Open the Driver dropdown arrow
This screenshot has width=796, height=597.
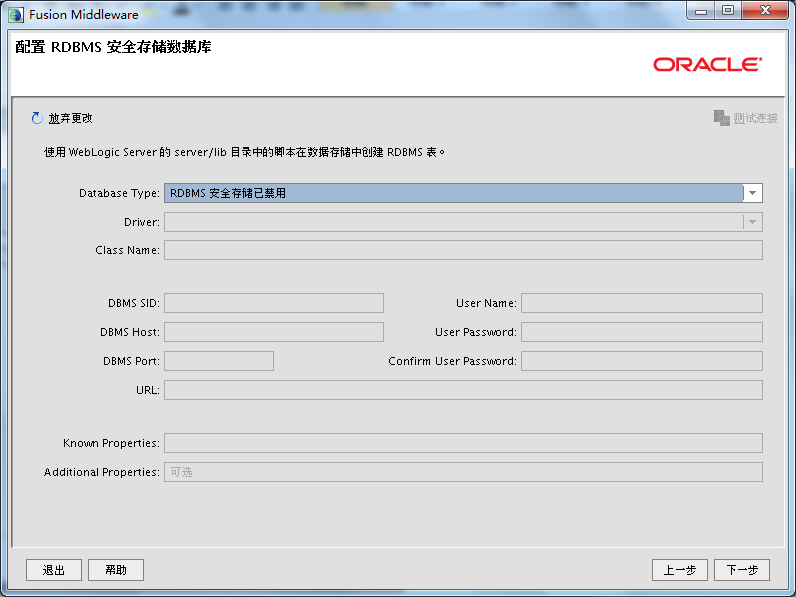click(x=753, y=222)
